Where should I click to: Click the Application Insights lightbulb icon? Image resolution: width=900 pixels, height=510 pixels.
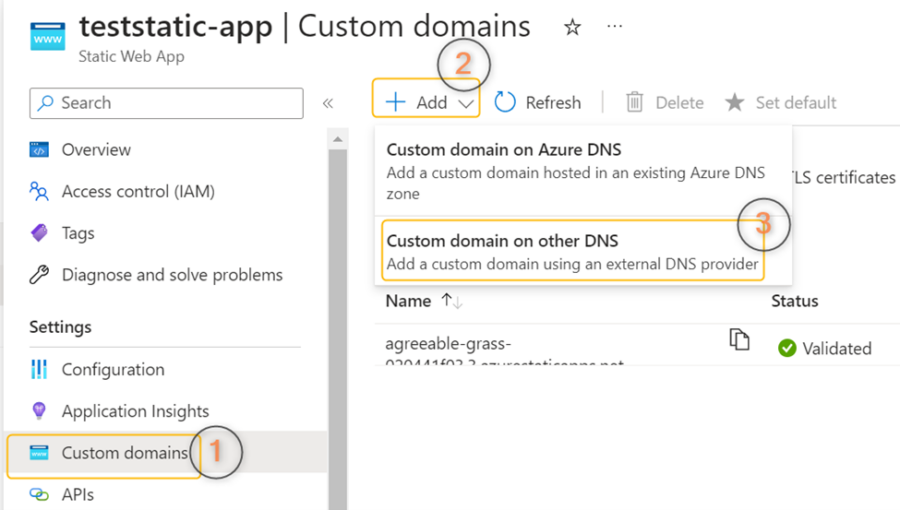39,411
